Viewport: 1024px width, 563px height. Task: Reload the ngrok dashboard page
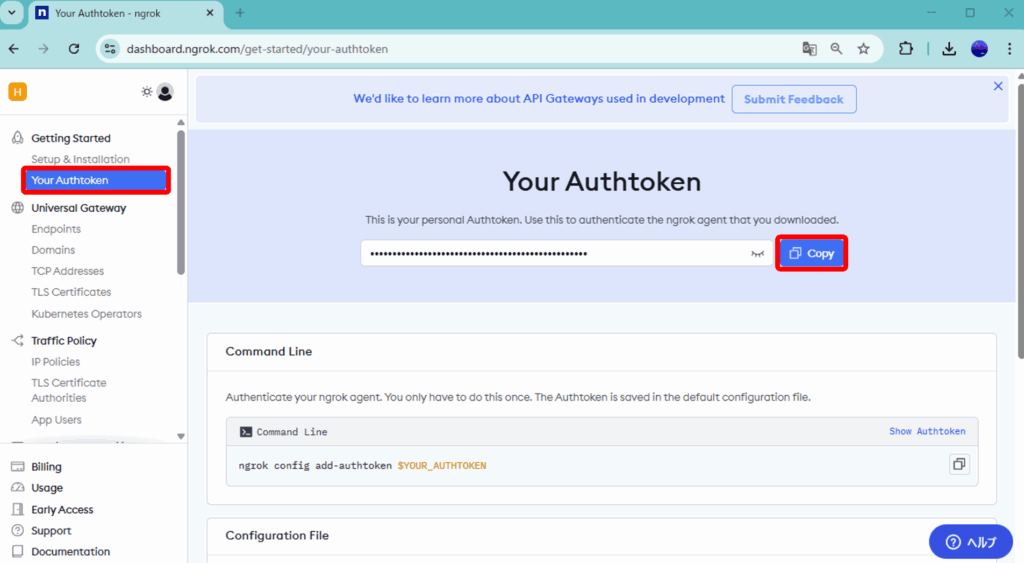(74, 49)
